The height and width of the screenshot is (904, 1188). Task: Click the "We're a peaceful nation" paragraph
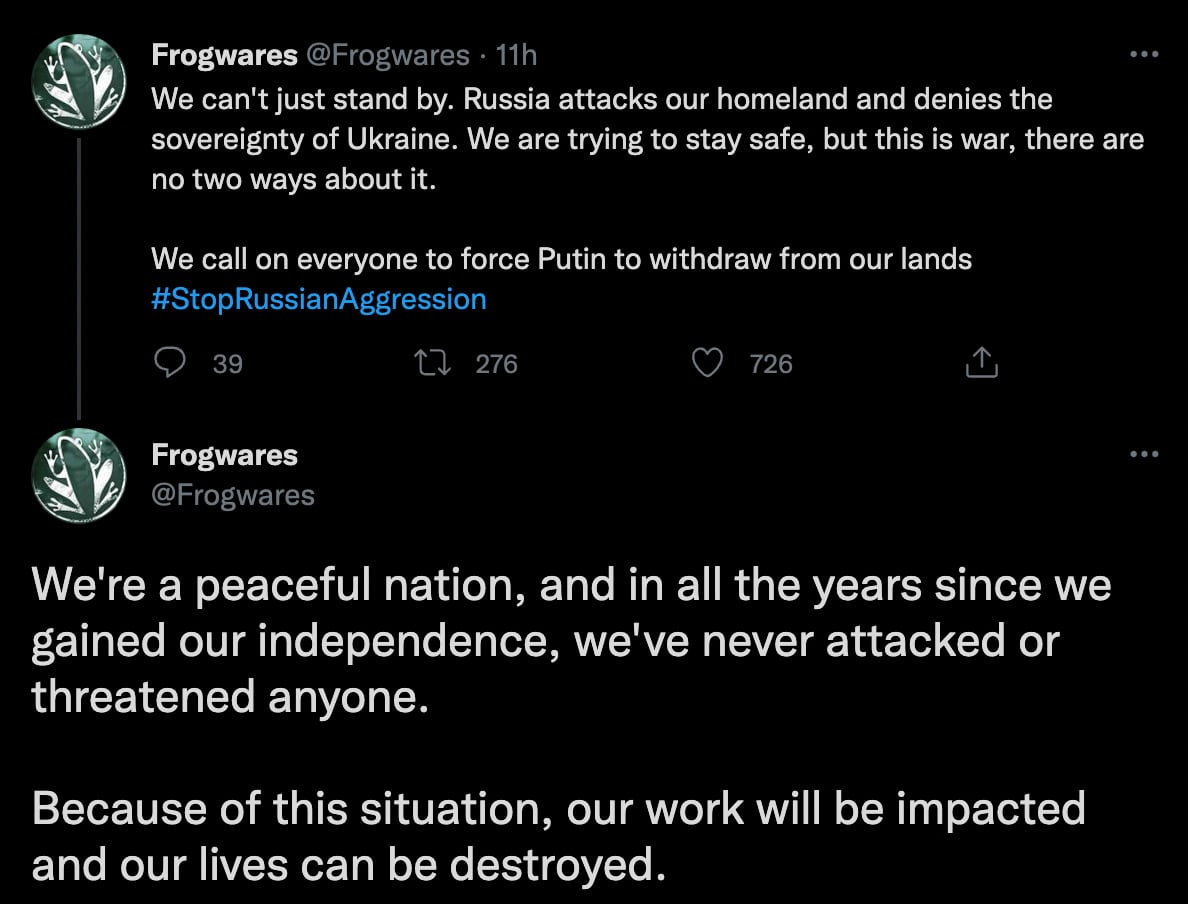570,641
